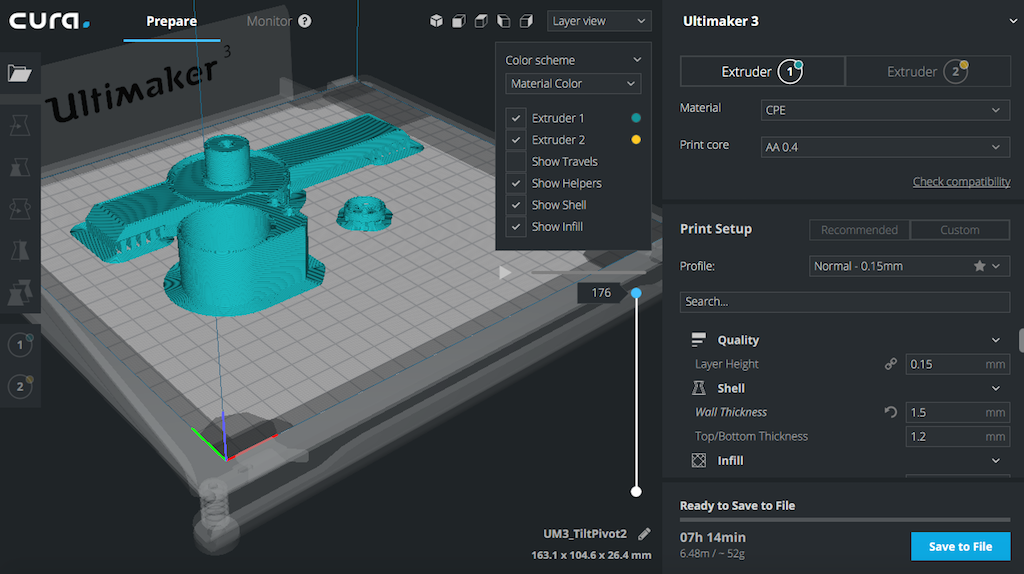Select the Mirror tool in left sidebar

[20, 251]
